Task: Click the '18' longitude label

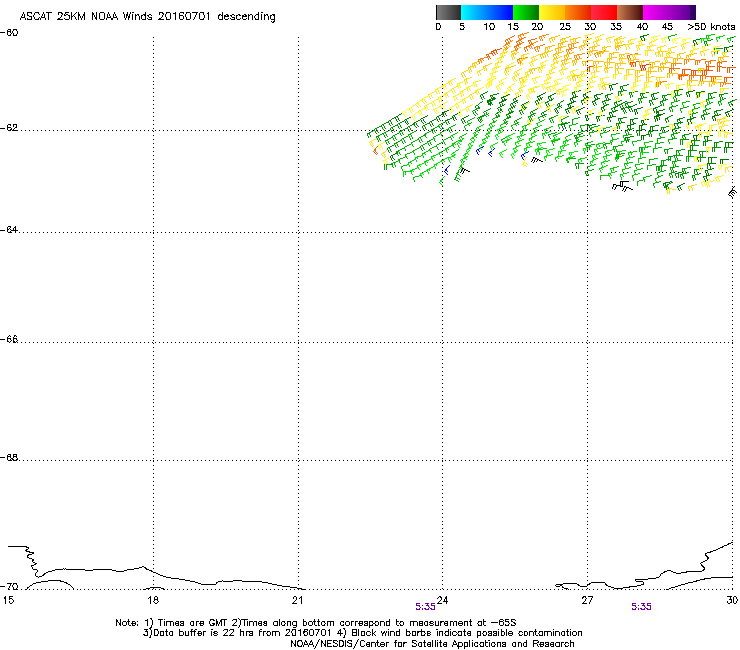Action: point(152,600)
